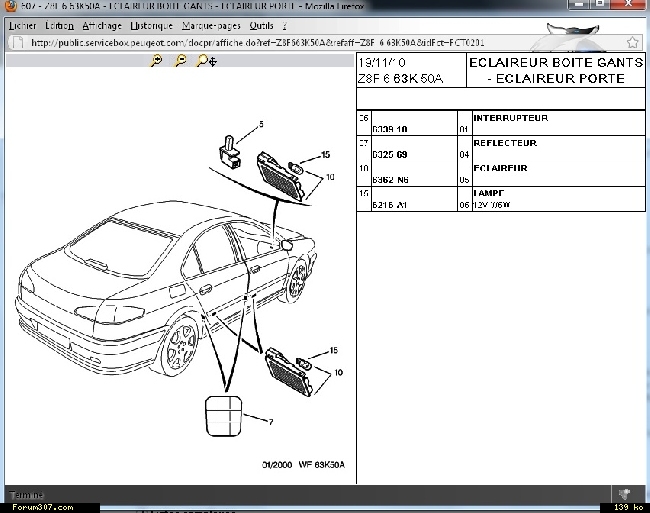
Task: Click the Z8F 6 63K 50A reference code
Action: 400,78
